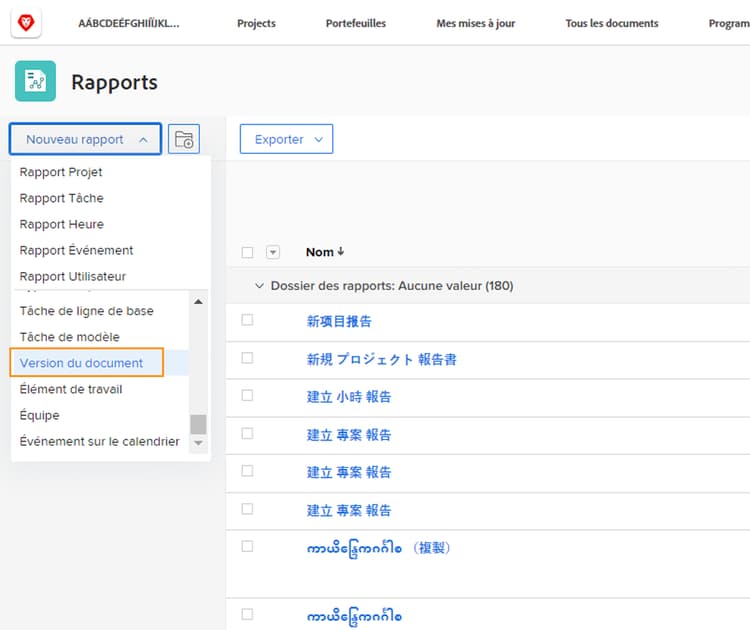The height and width of the screenshot is (630, 750).
Task: Open the second 建立 專案 報告 report
Action: pyautogui.click(x=349, y=472)
